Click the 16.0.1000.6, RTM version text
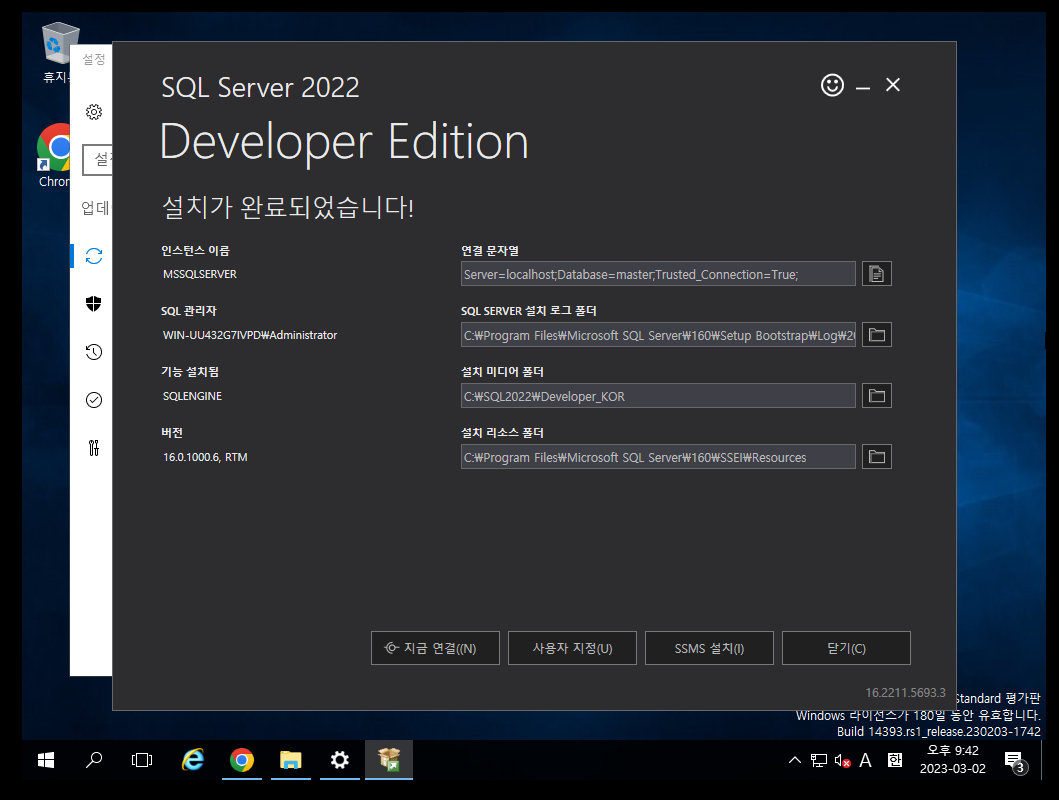 [205, 457]
